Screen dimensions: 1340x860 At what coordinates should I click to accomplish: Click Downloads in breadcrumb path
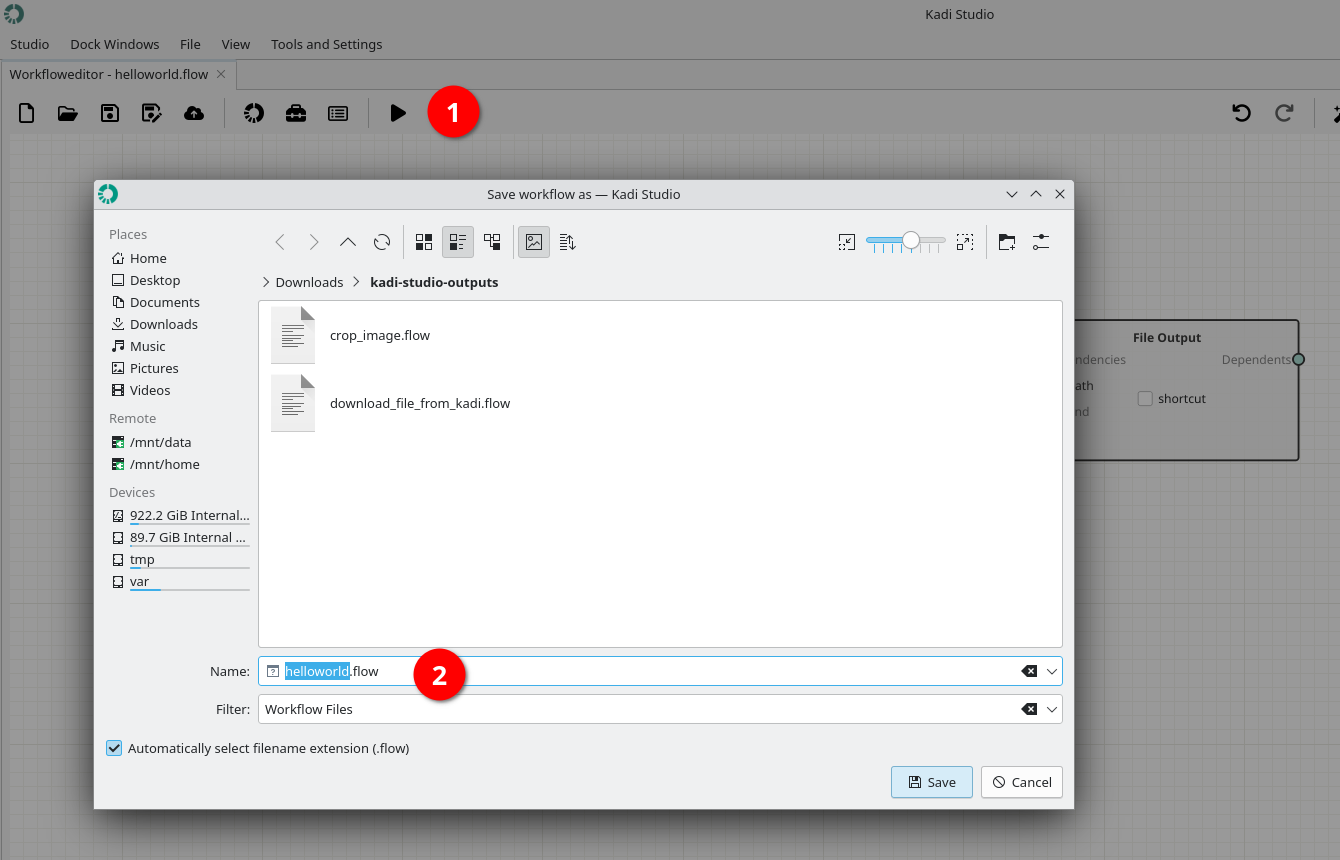pyautogui.click(x=309, y=282)
